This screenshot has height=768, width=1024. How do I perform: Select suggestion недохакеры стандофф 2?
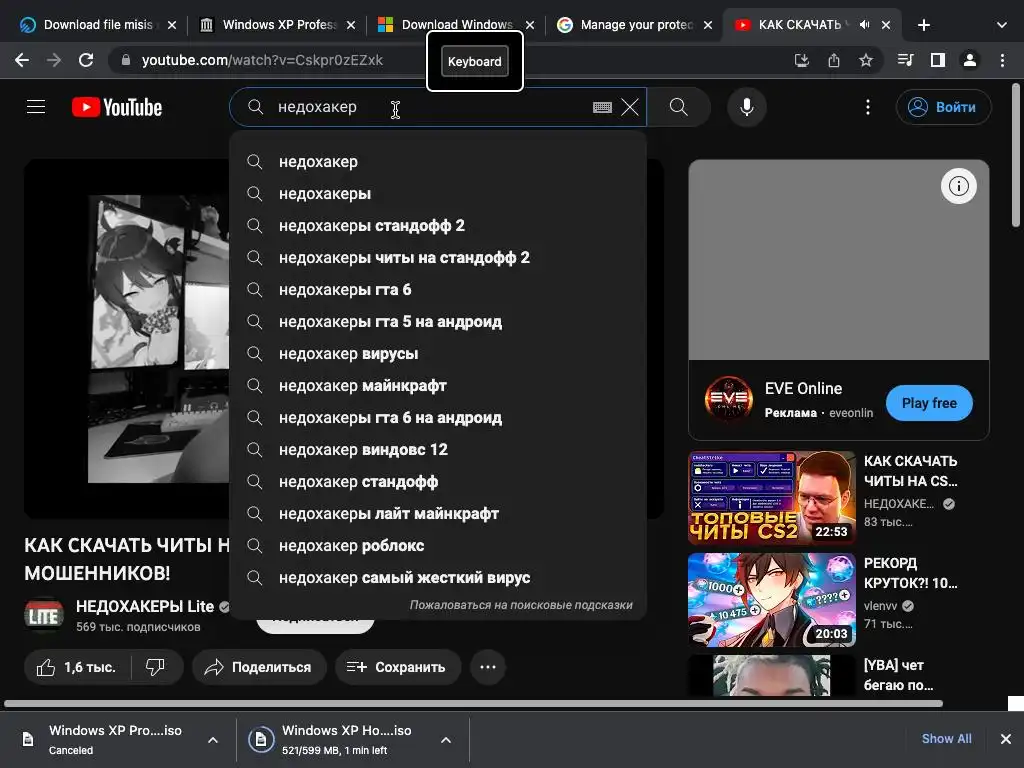pyautogui.click(x=438, y=226)
